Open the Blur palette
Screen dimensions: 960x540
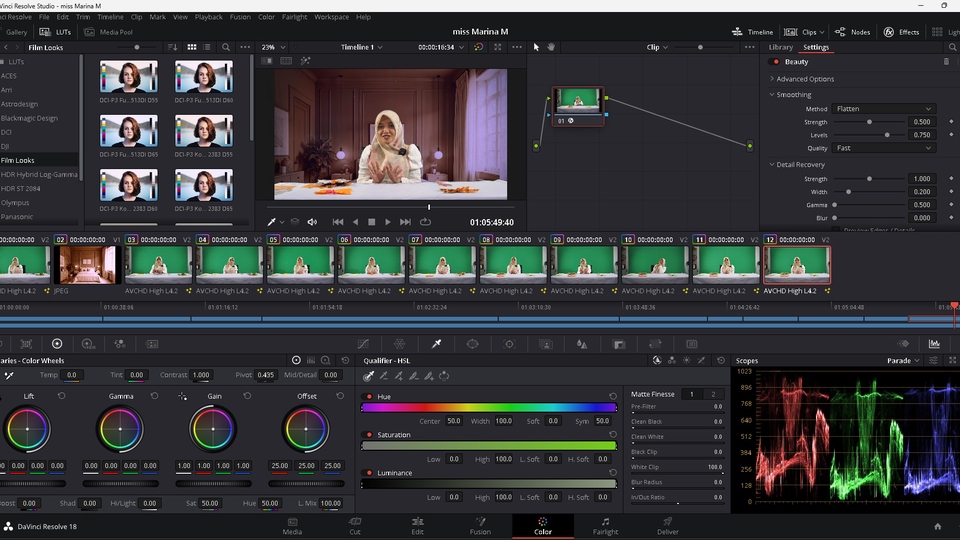[582, 344]
